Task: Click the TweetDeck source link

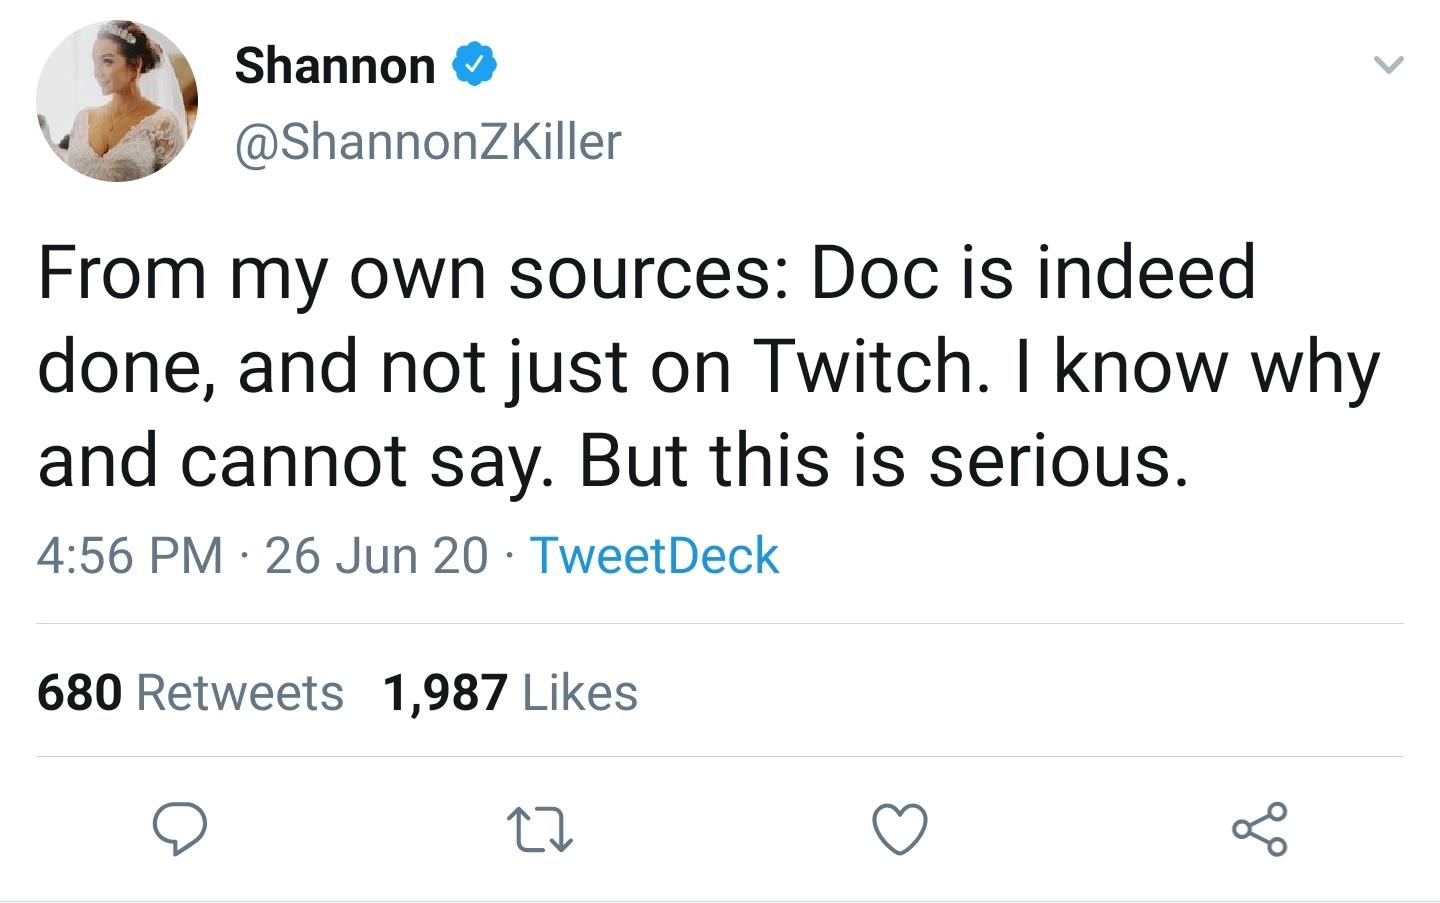Action: (x=654, y=556)
